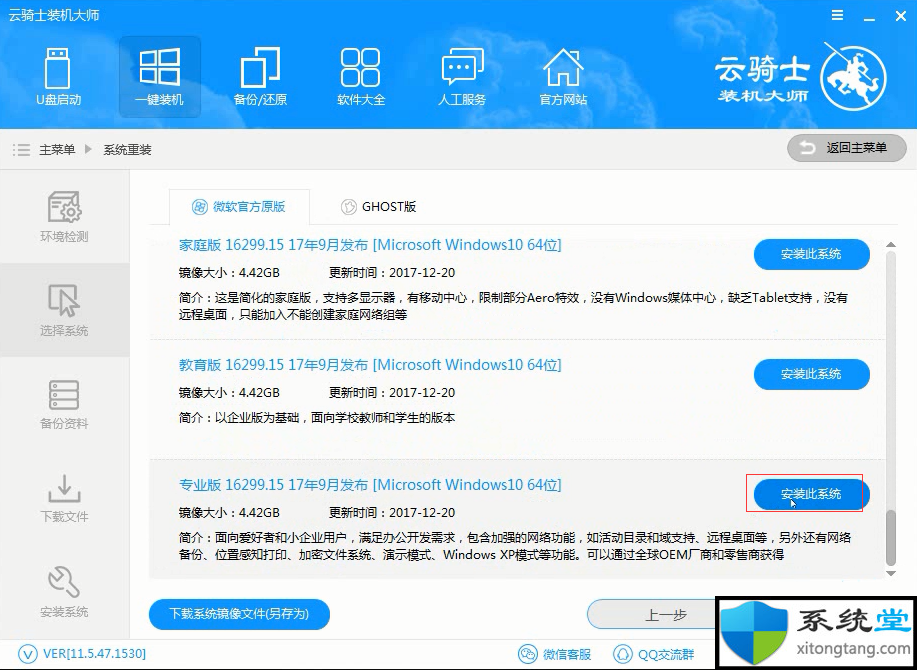
Task: Click the version V circle icon
Action: click(27, 653)
